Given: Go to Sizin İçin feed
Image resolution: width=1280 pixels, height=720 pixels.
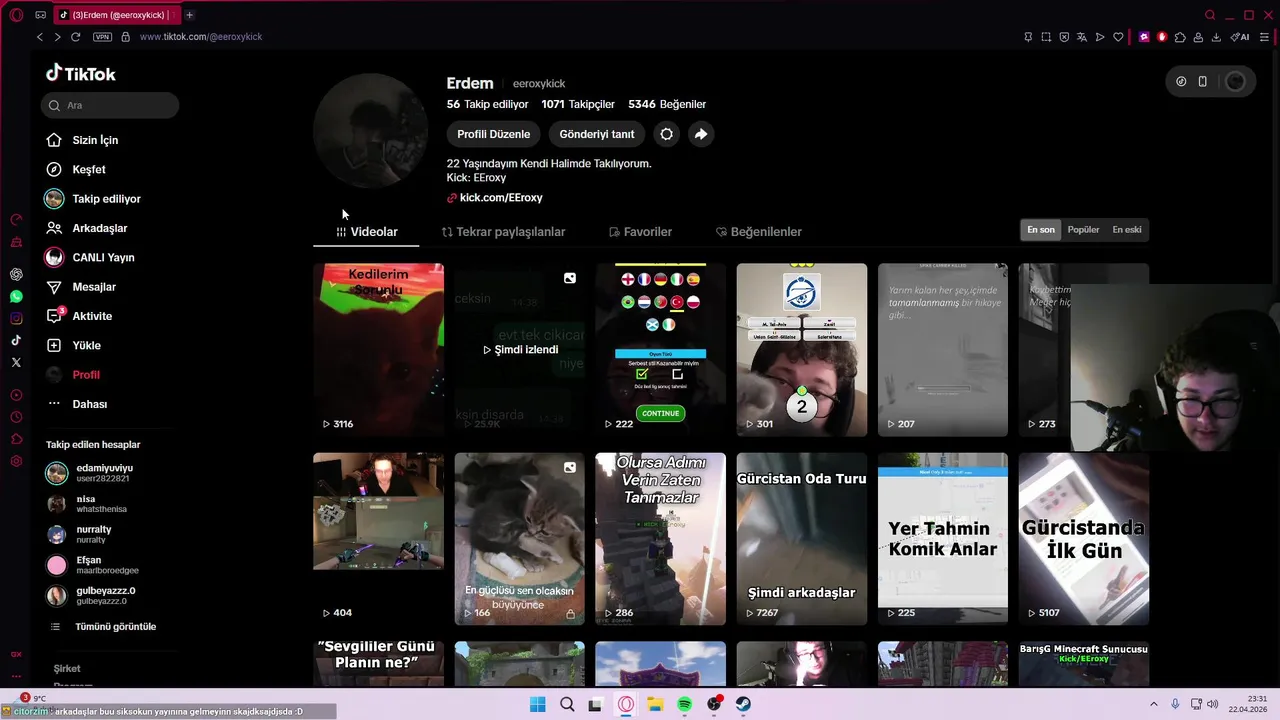Looking at the screenshot, I should 95,140.
